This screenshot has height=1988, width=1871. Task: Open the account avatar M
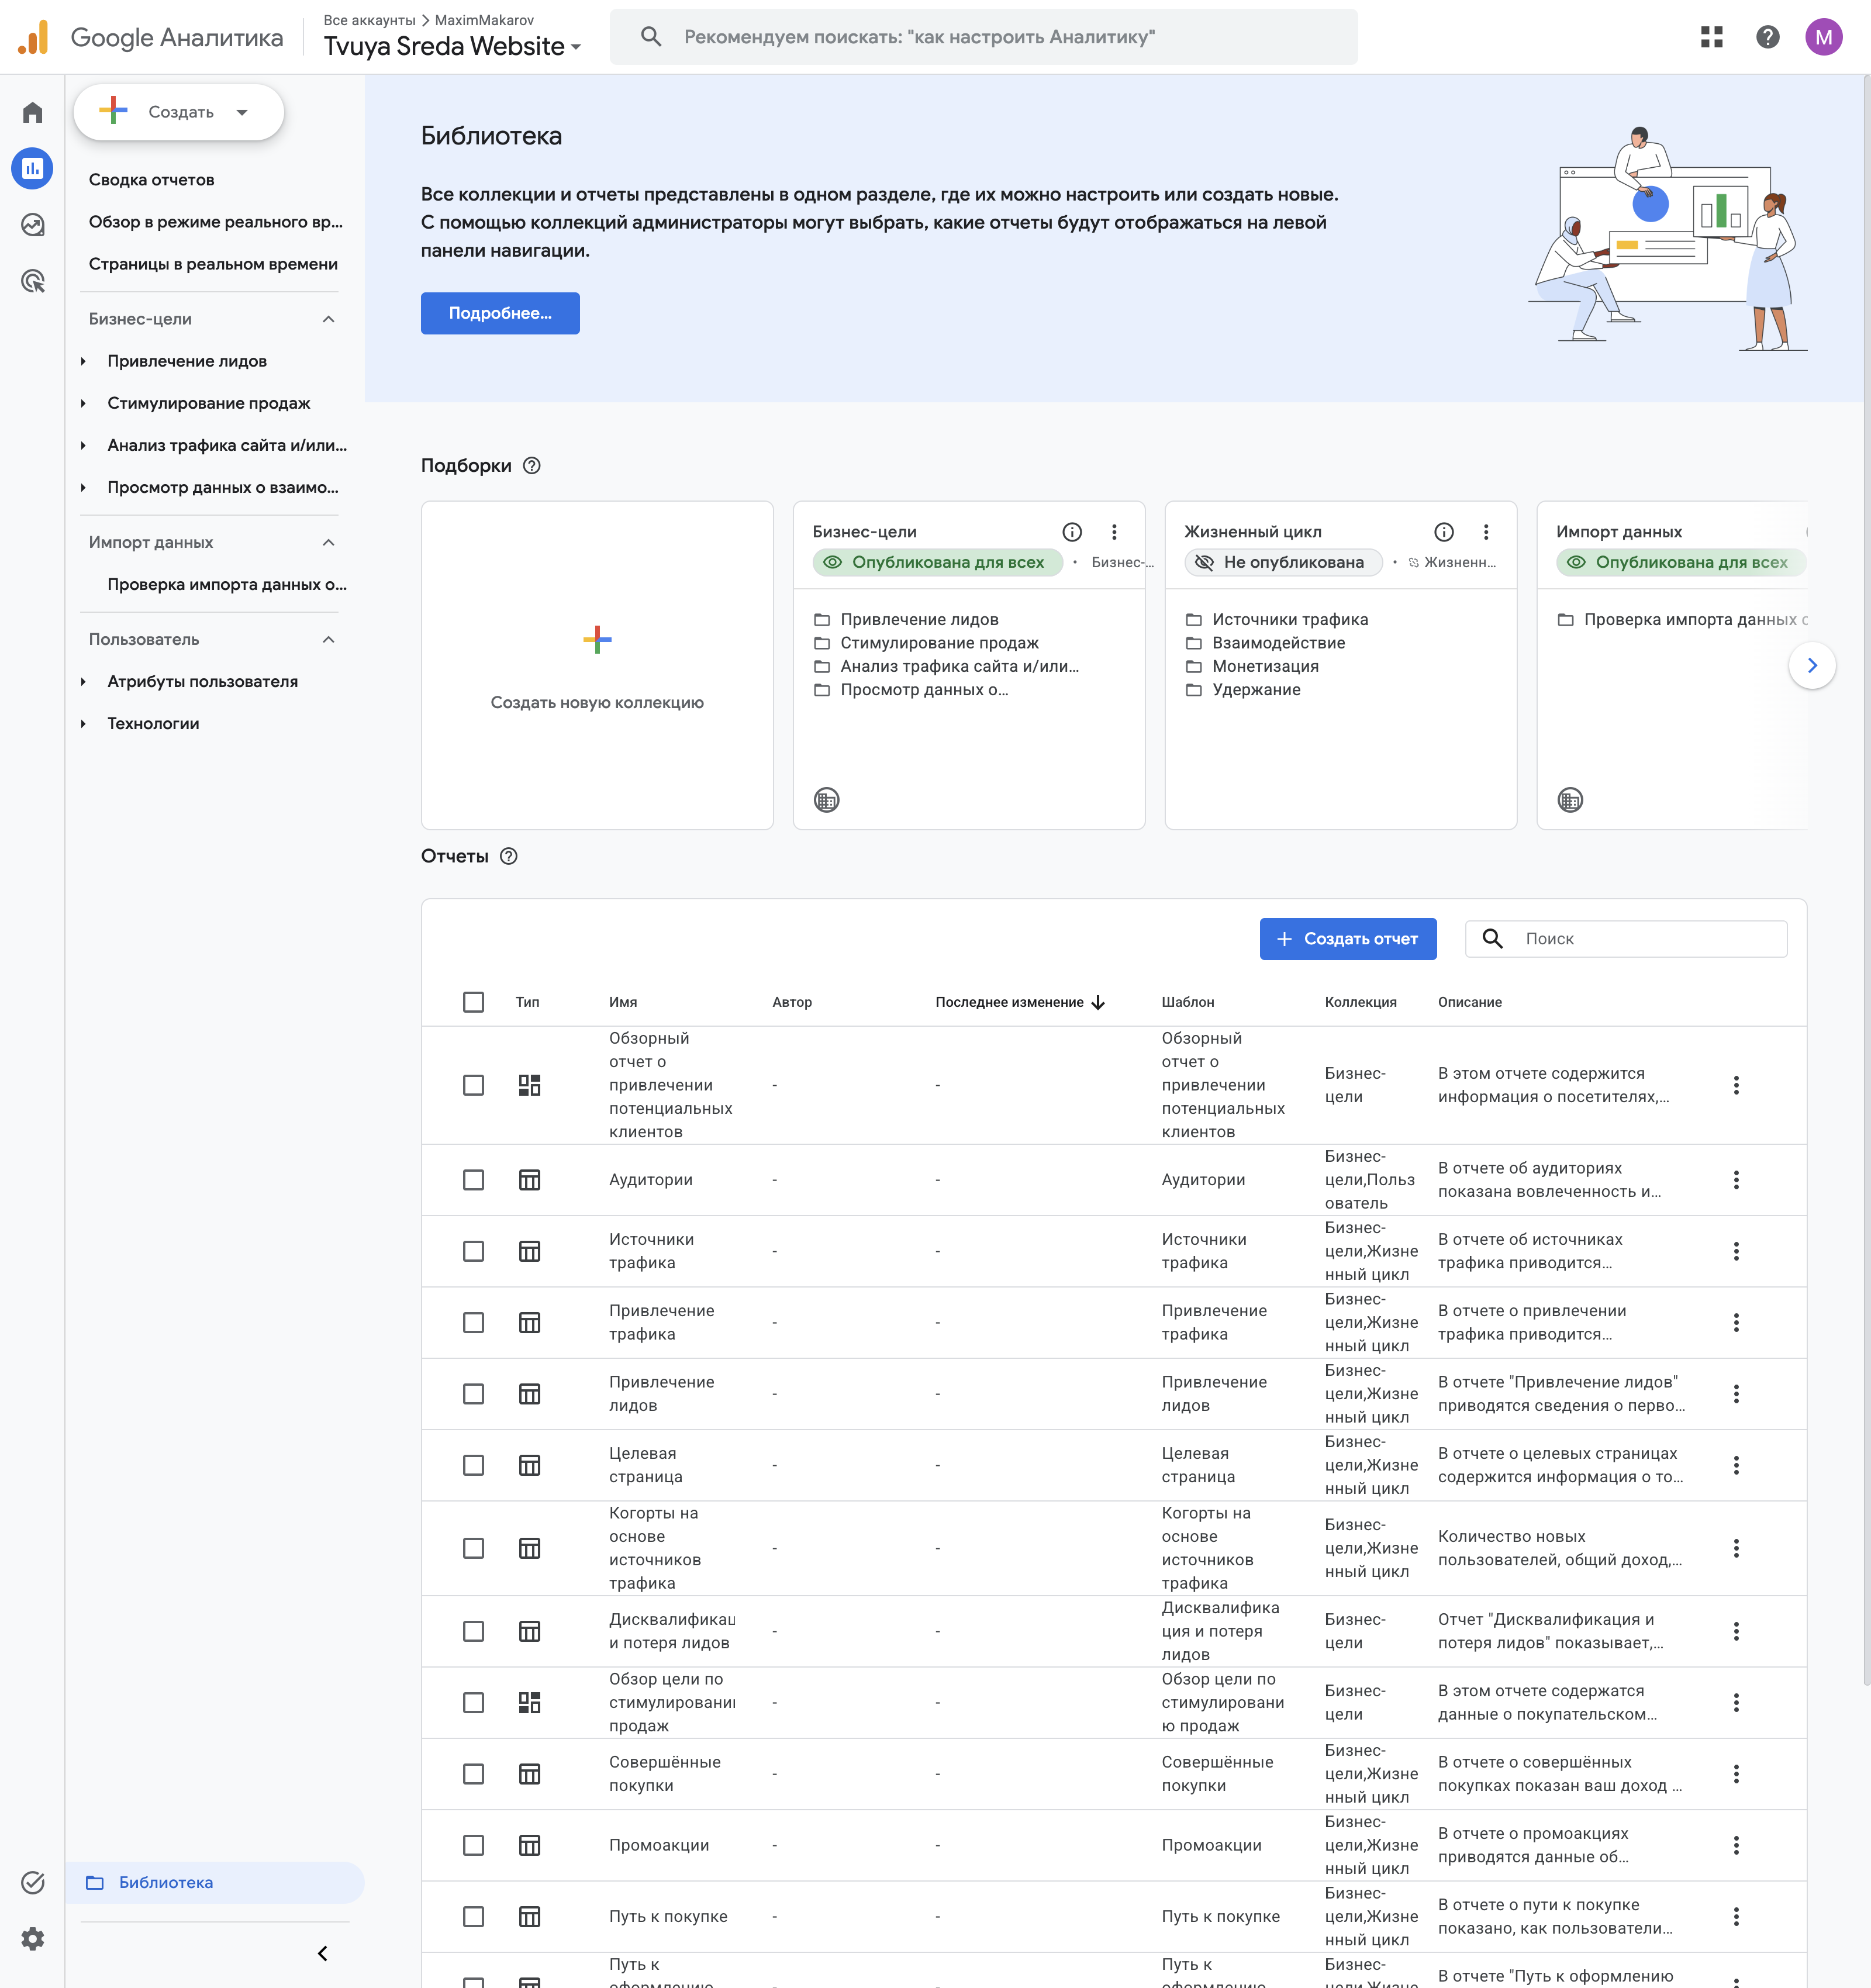pos(1823,37)
